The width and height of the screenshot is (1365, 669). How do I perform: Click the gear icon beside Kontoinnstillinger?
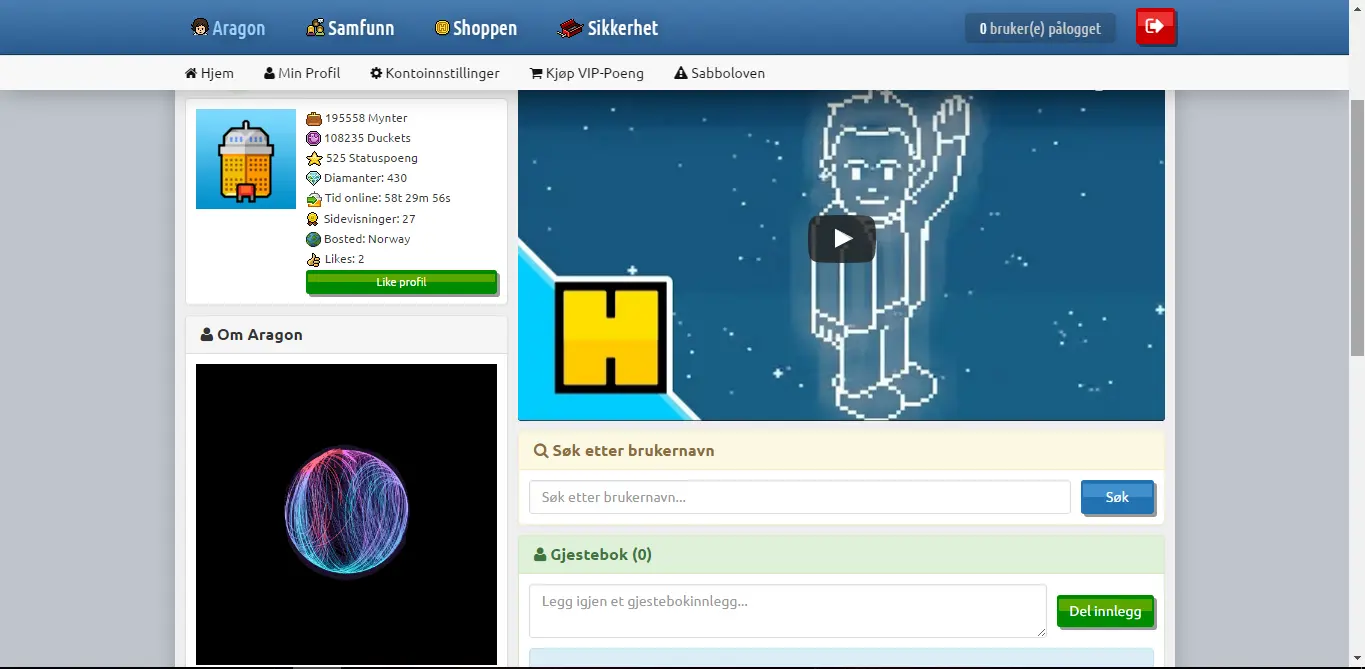(x=376, y=73)
